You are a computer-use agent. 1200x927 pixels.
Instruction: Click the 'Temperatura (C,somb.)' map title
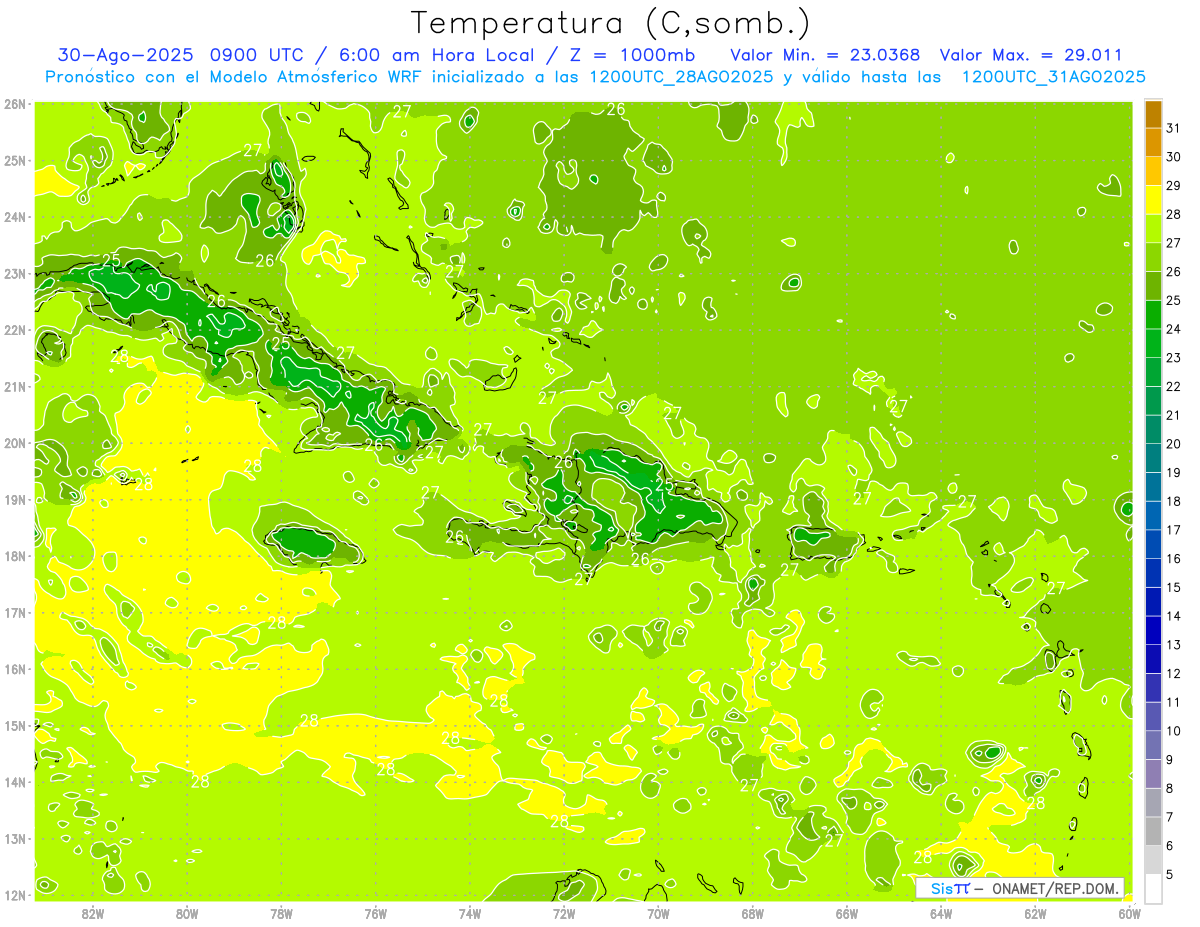tap(610, 23)
